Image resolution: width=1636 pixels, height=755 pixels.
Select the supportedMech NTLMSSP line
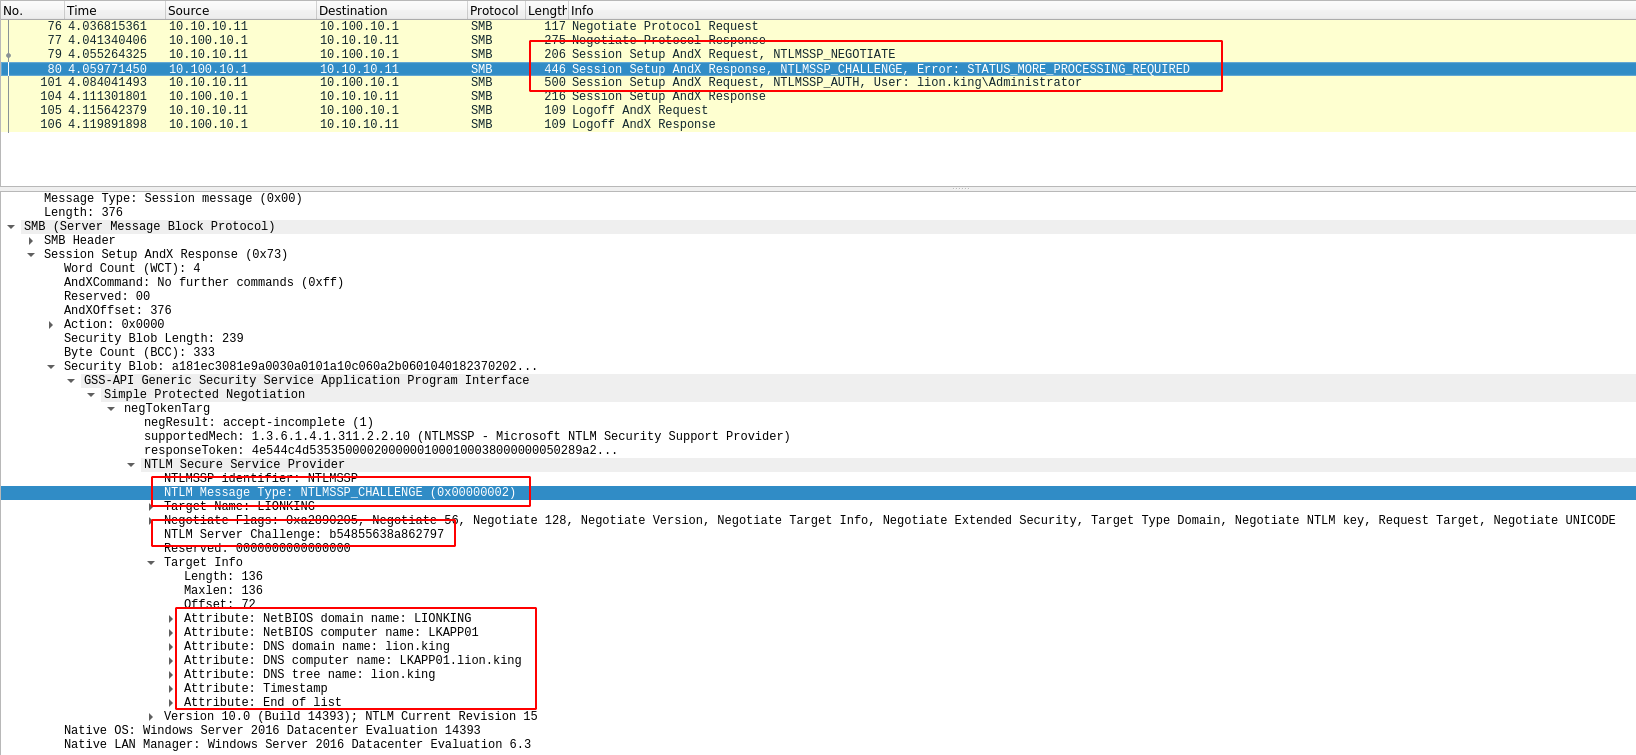[466, 437]
